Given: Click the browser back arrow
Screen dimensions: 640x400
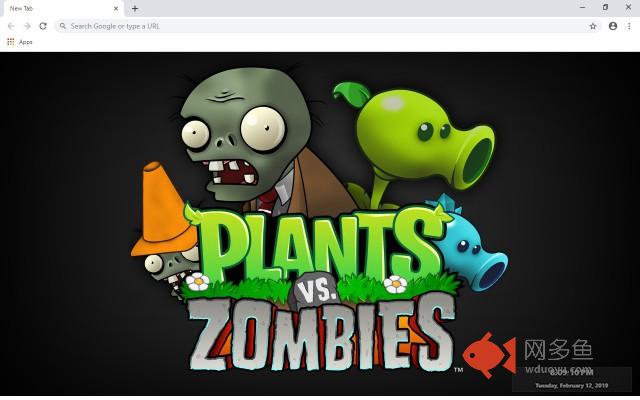Looking at the screenshot, I should pyautogui.click(x=11, y=26).
